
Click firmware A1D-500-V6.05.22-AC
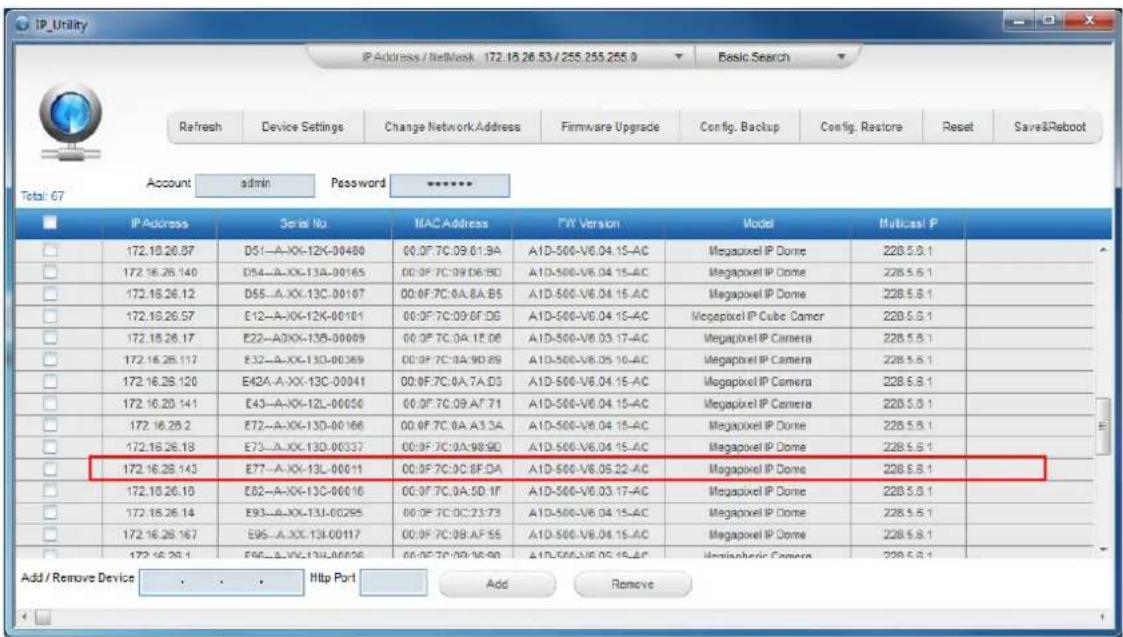click(x=588, y=470)
